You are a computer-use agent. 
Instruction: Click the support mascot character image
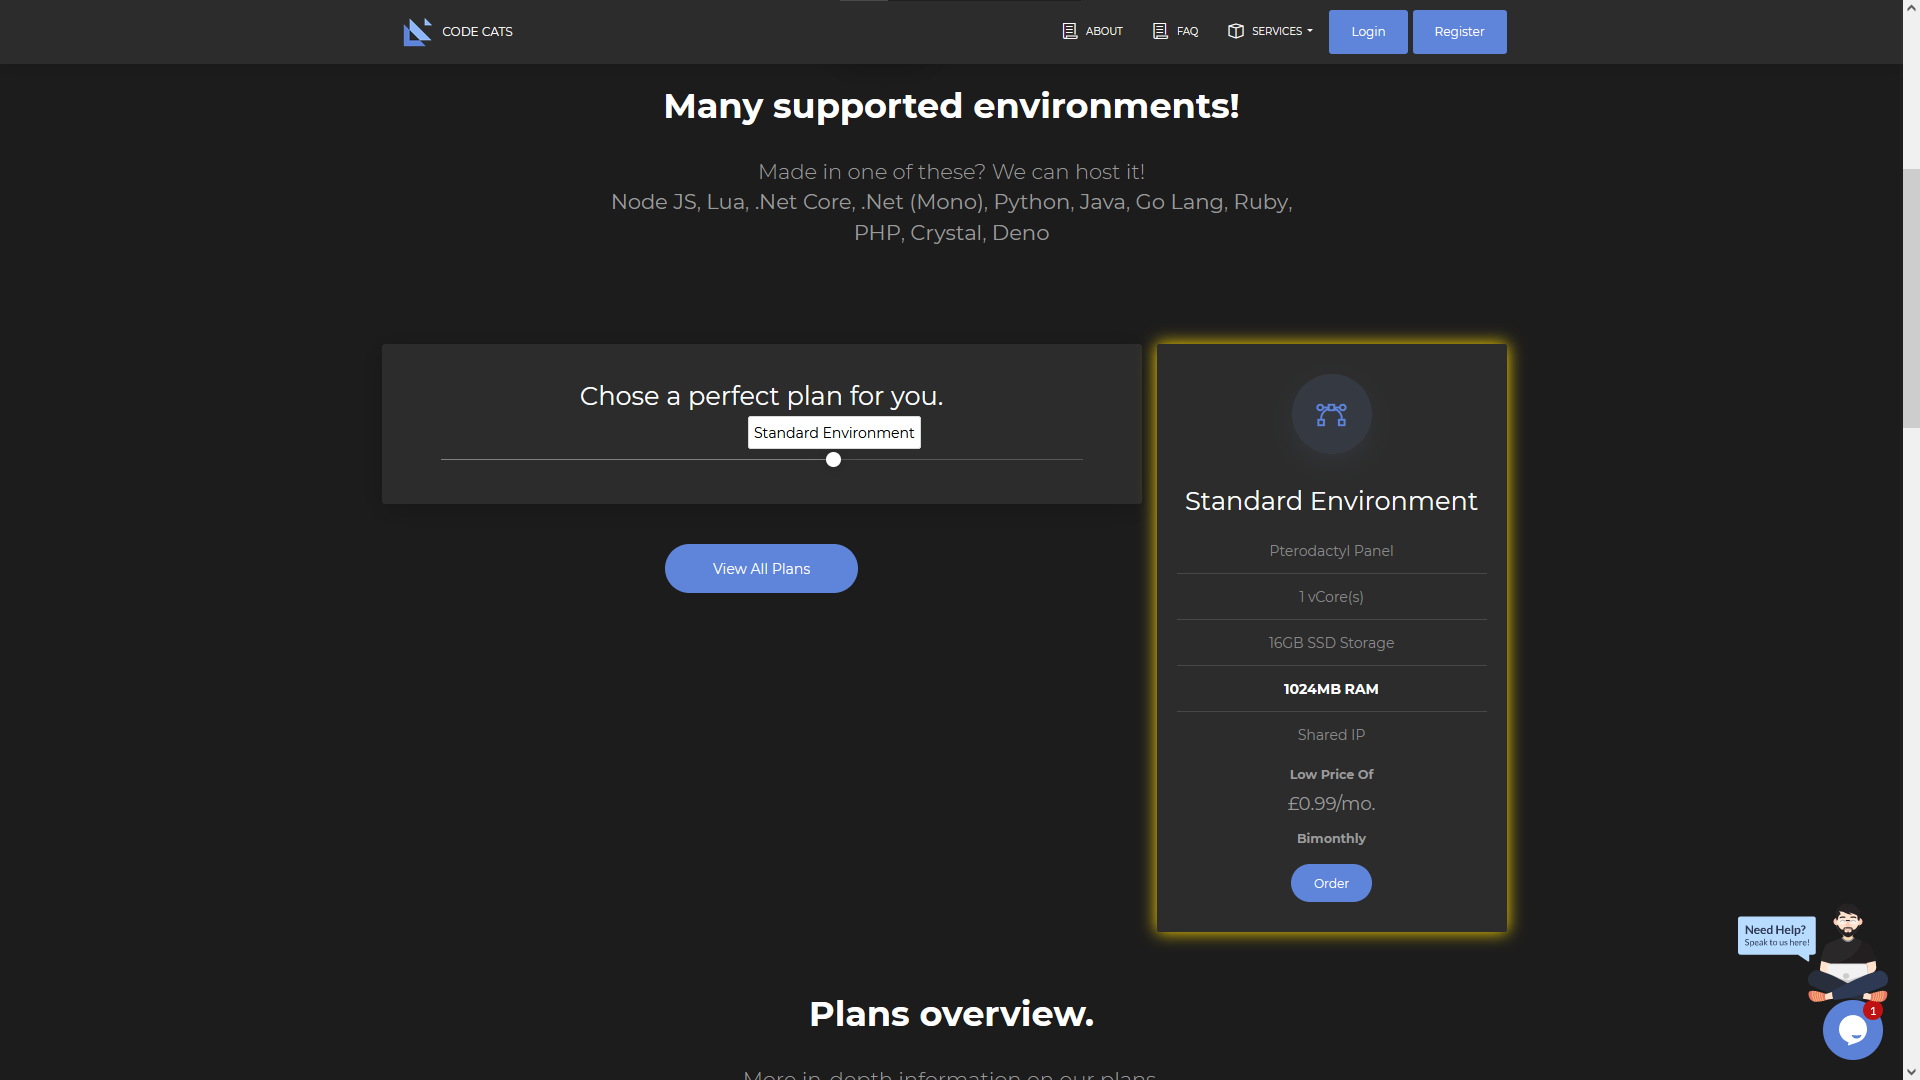[x=1848, y=953]
